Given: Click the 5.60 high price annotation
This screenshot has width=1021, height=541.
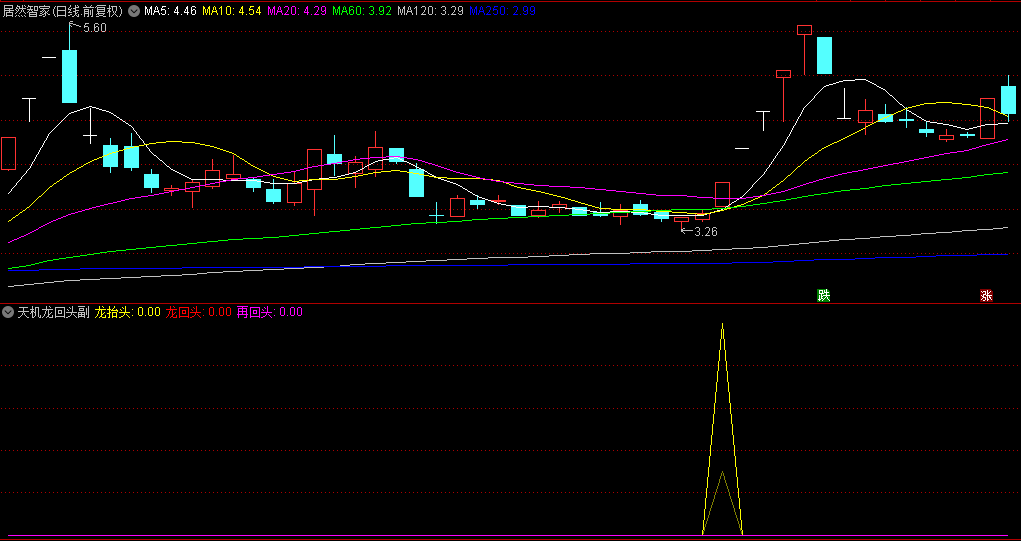Looking at the screenshot, I should pyautogui.click(x=94, y=27).
